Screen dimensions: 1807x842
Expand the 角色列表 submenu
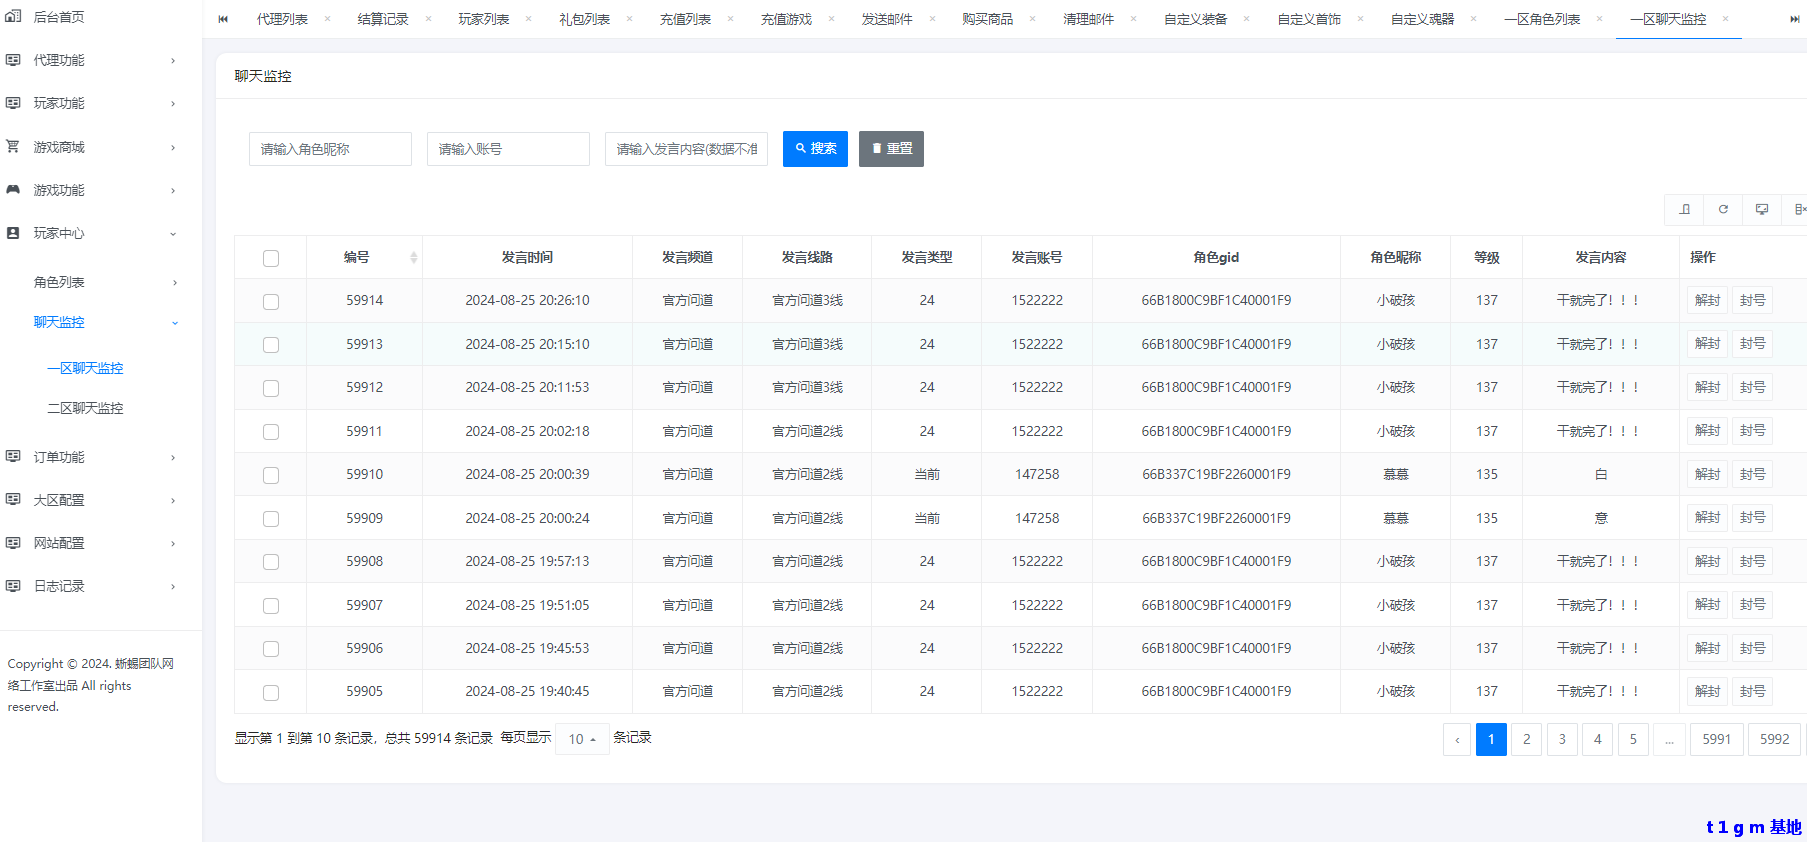coord(175,283)
